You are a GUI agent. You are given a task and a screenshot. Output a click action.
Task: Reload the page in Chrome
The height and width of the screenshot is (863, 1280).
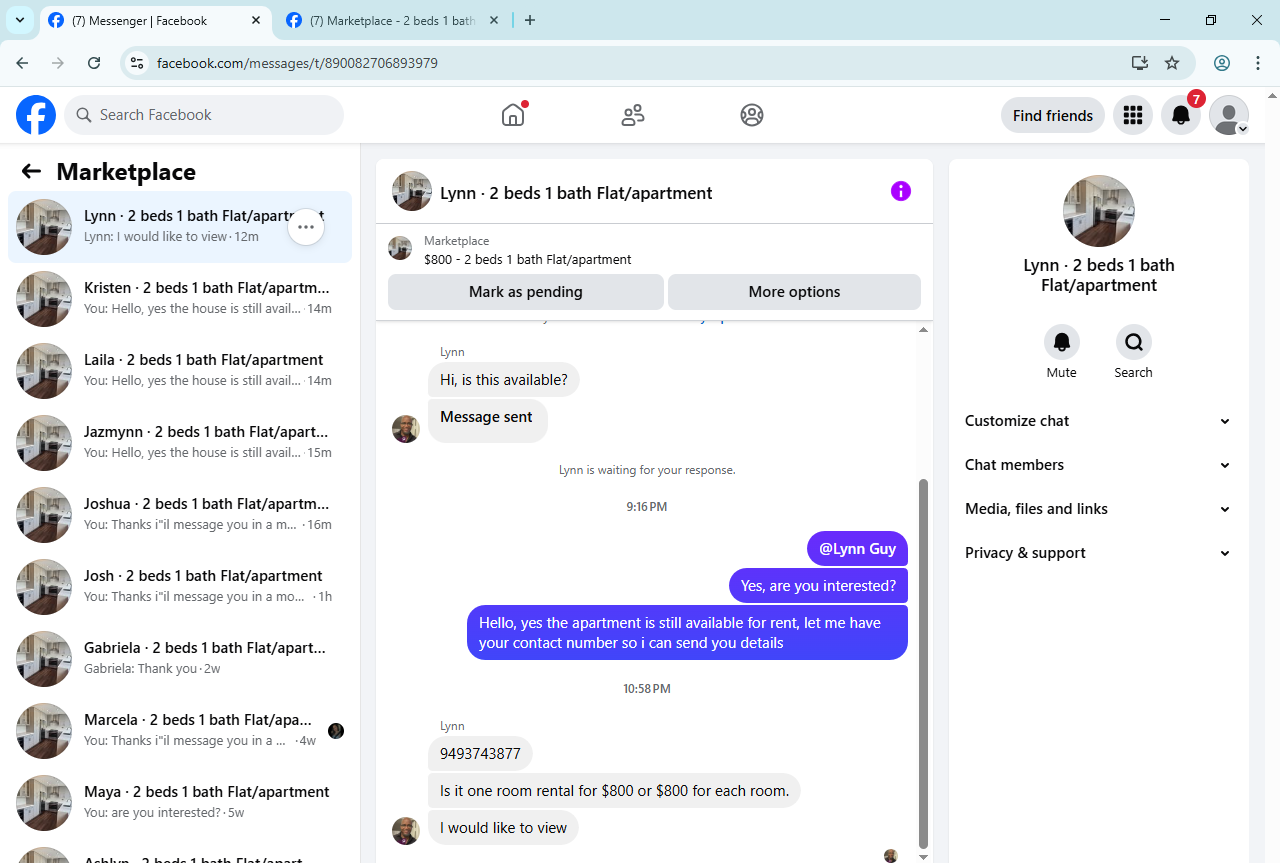pyautogui.click(x=94, y=63)
